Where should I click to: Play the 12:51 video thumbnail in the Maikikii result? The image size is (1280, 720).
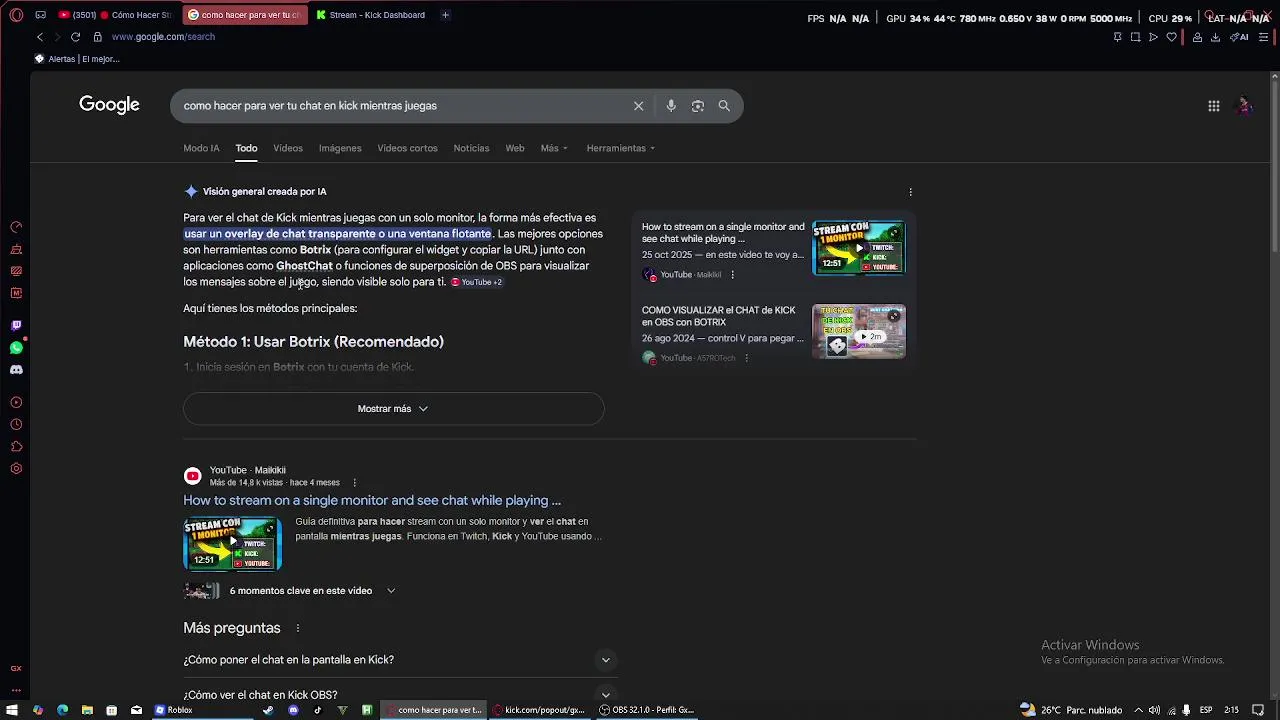tap(232, 544)
